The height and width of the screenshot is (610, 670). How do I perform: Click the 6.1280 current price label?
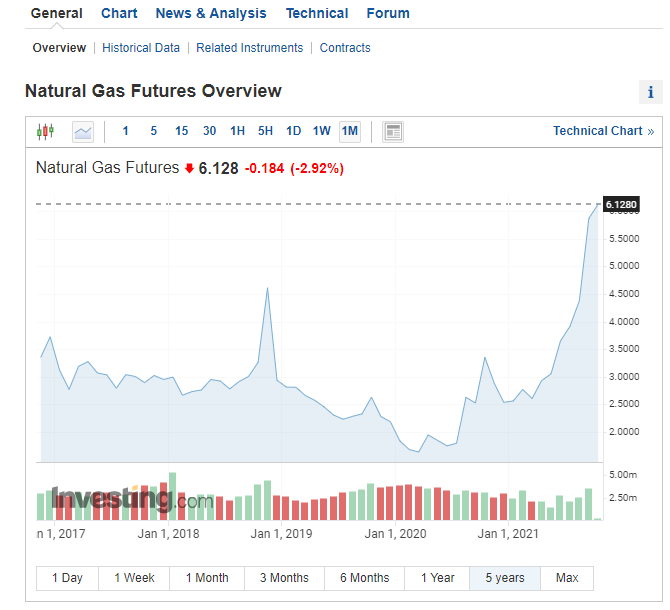pyautogui.click(x=621, y=205)
